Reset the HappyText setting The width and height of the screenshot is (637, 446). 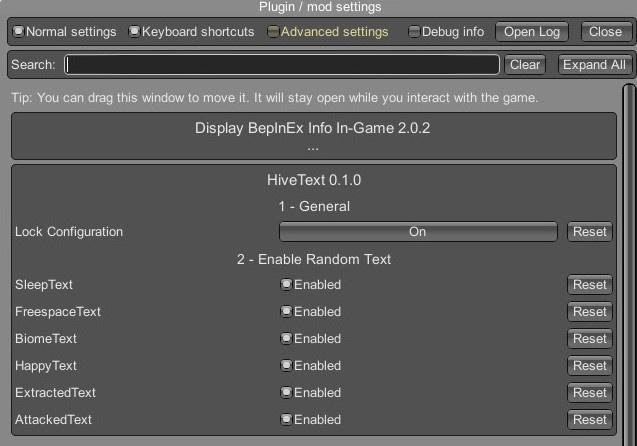coord(589,366)
